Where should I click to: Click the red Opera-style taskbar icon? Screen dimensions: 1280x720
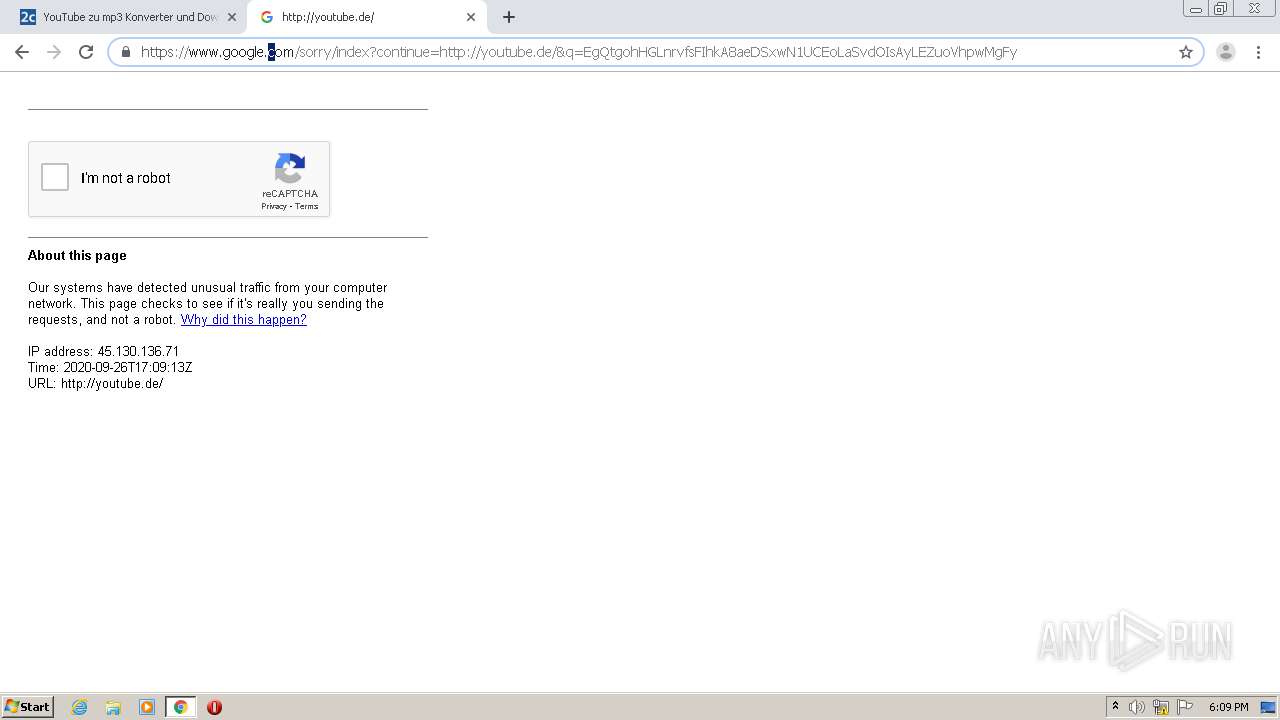click(214, 707)
